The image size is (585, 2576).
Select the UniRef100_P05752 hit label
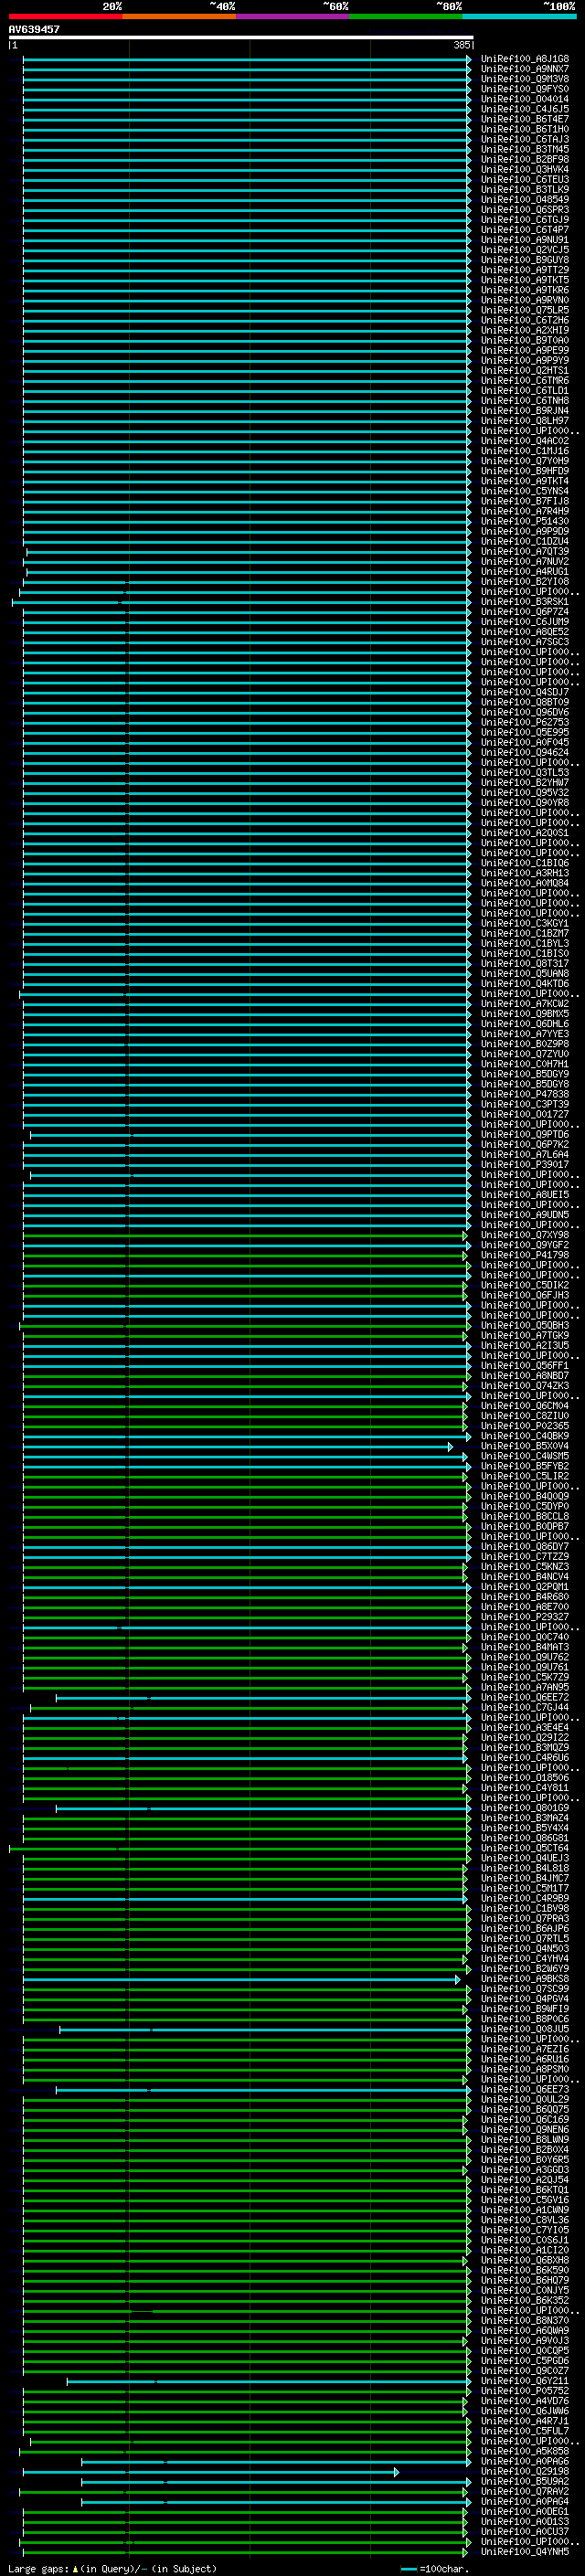pos(525,2391)
